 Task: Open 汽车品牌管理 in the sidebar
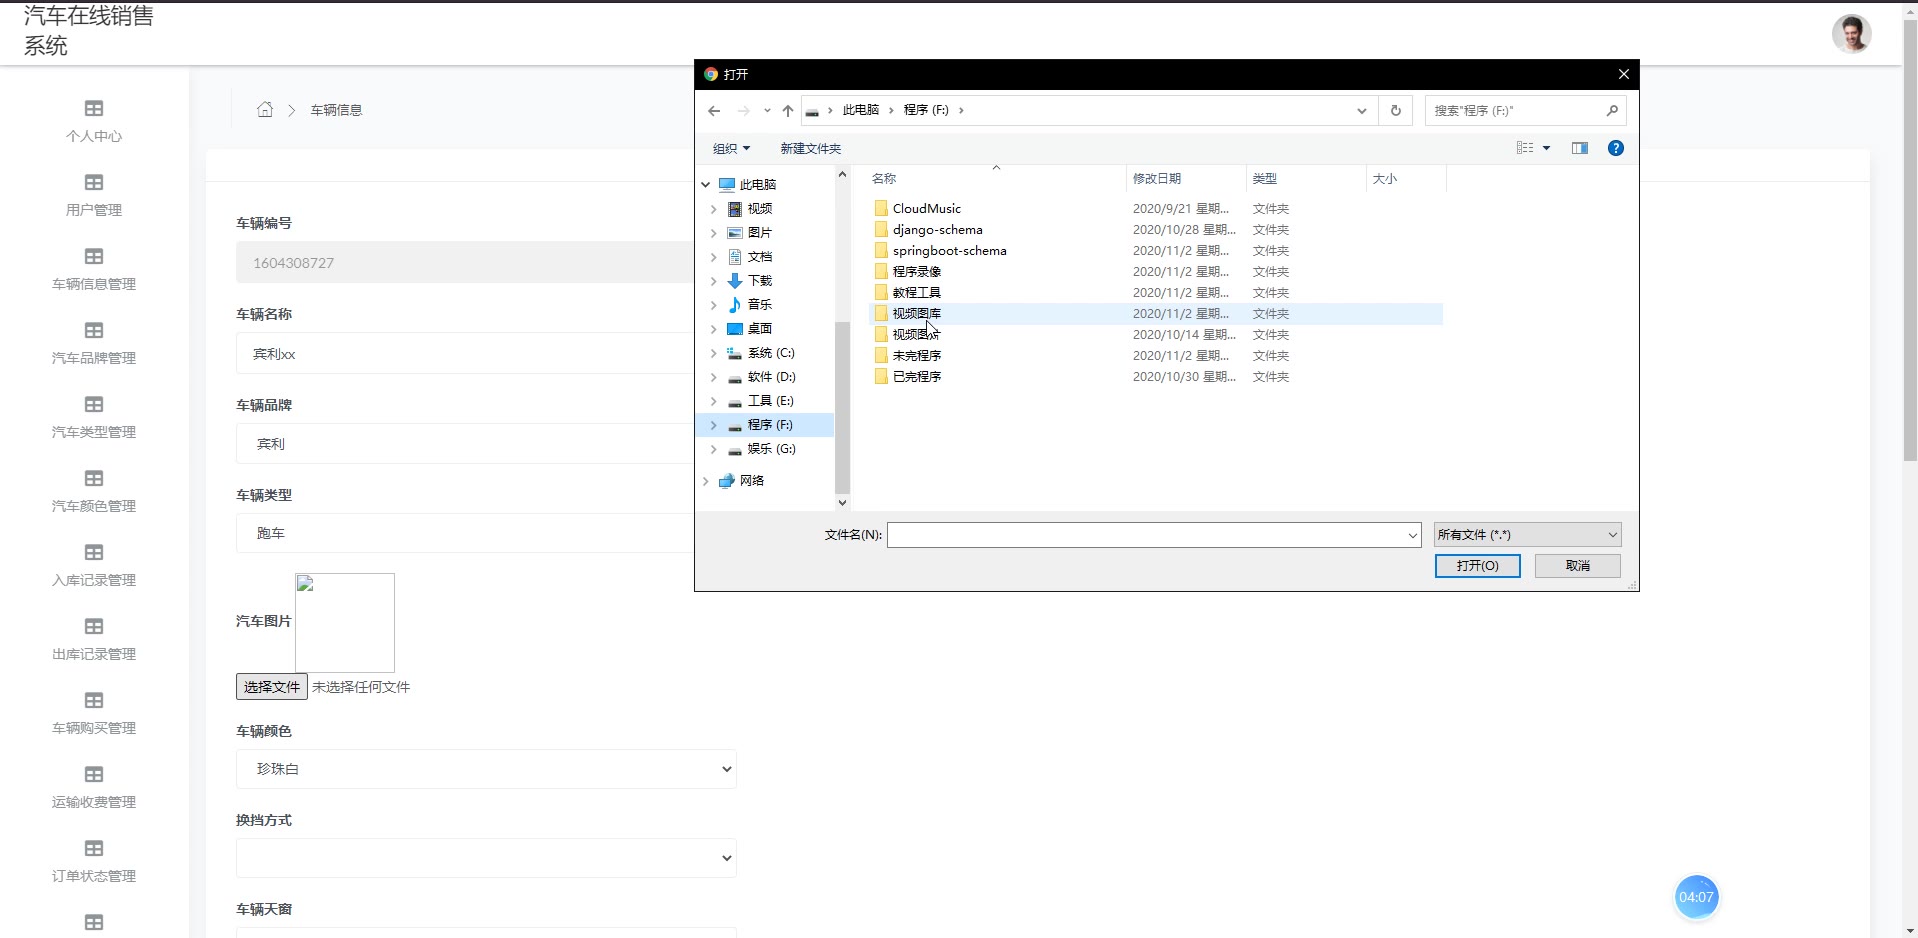click(x=94, y=343)
